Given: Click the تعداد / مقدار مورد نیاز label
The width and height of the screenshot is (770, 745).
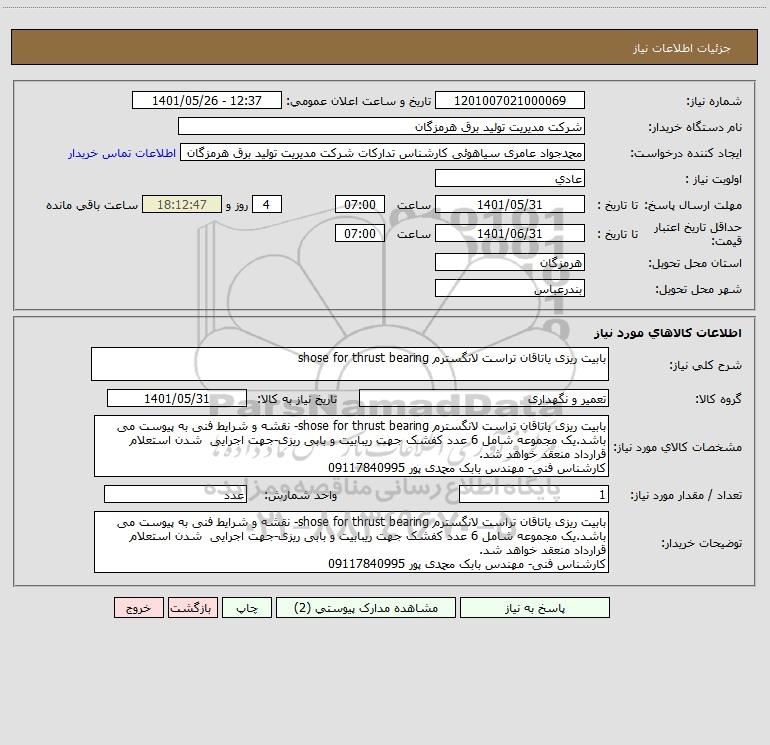Looking at the screenshot, I should (686, 496).
